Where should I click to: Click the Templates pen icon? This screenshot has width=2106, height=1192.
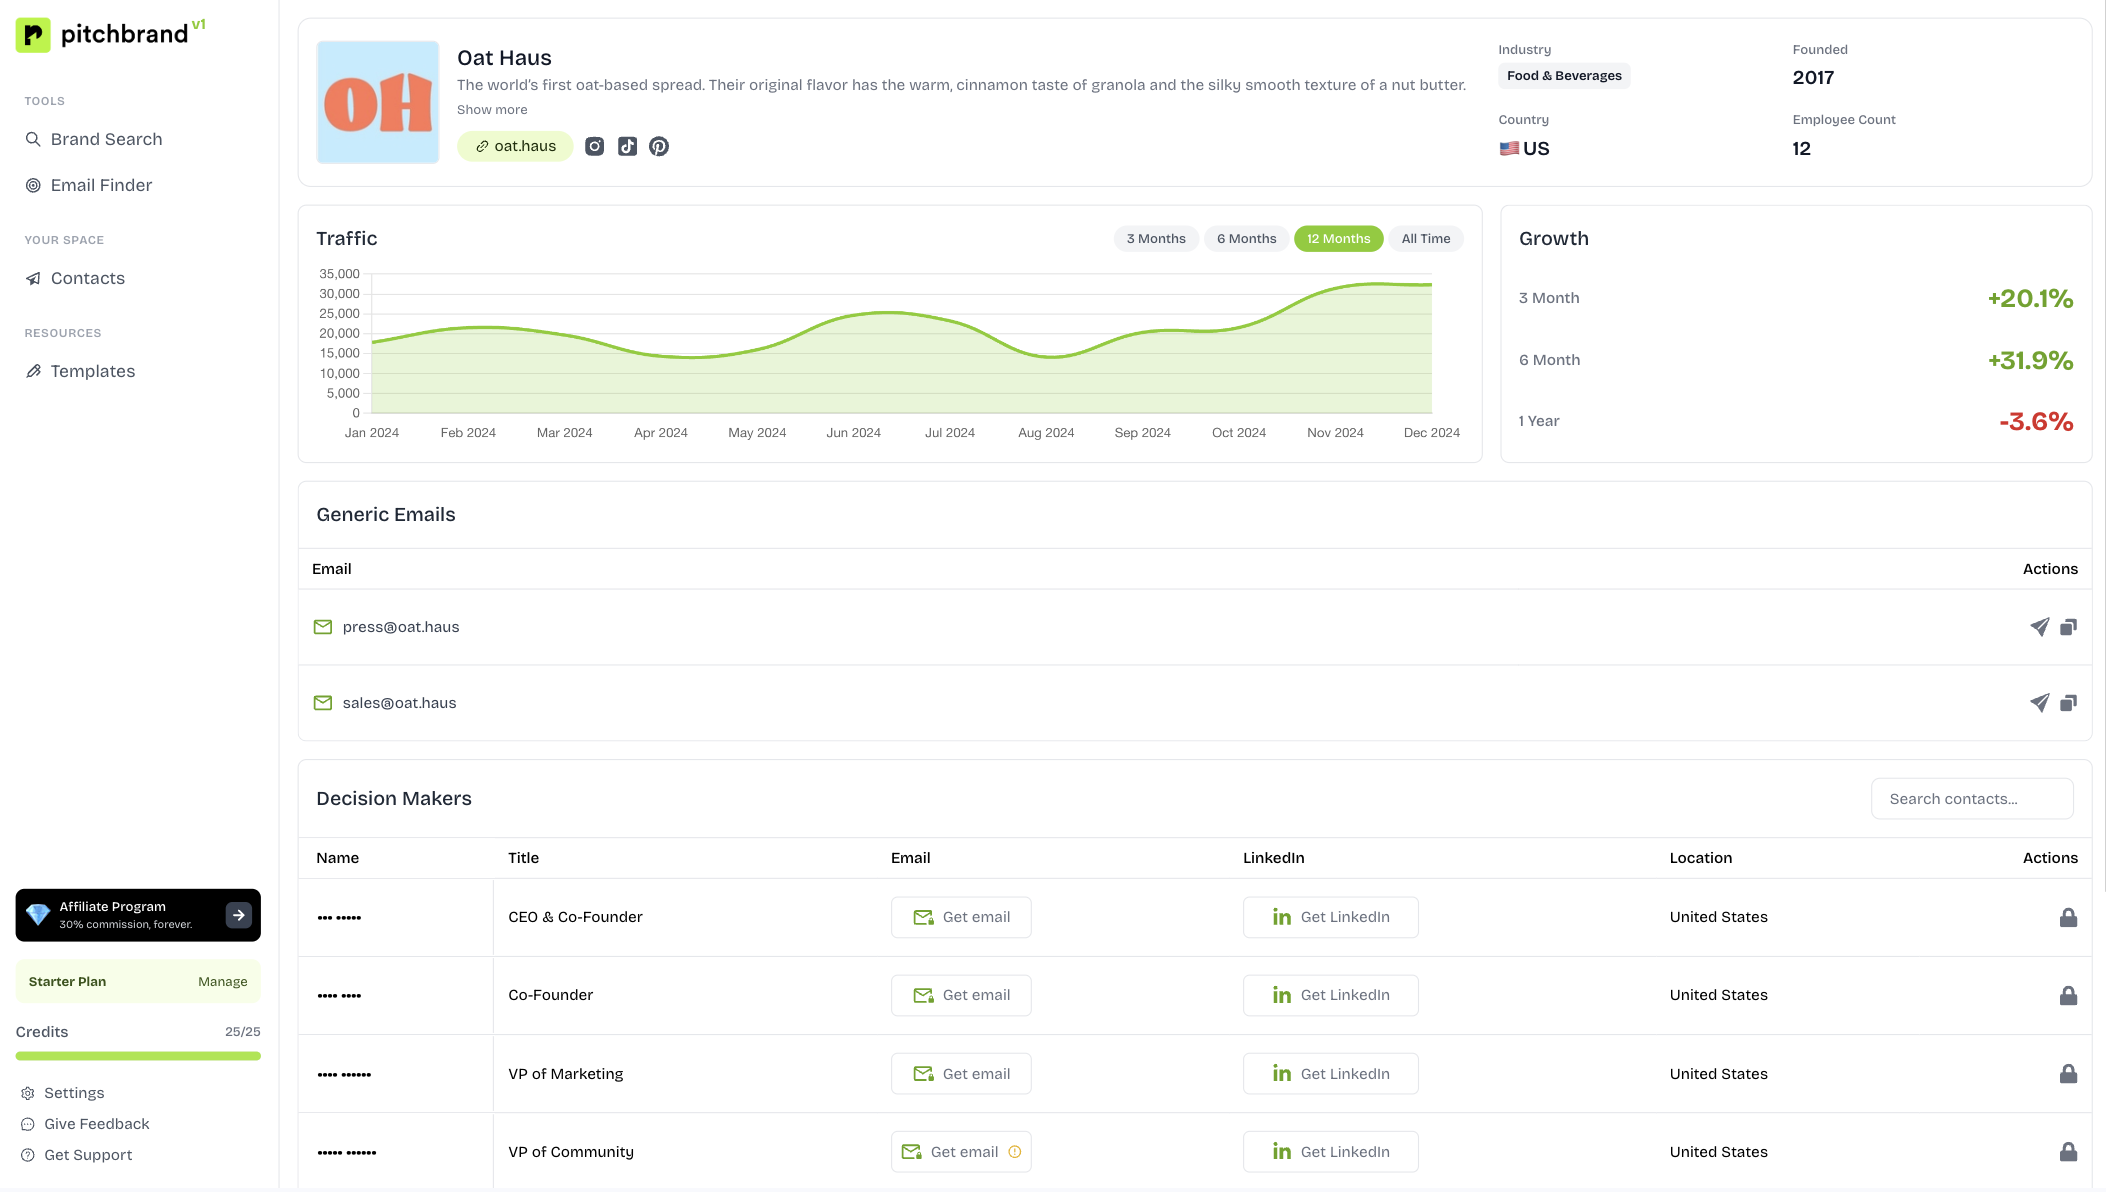point(33,371)
